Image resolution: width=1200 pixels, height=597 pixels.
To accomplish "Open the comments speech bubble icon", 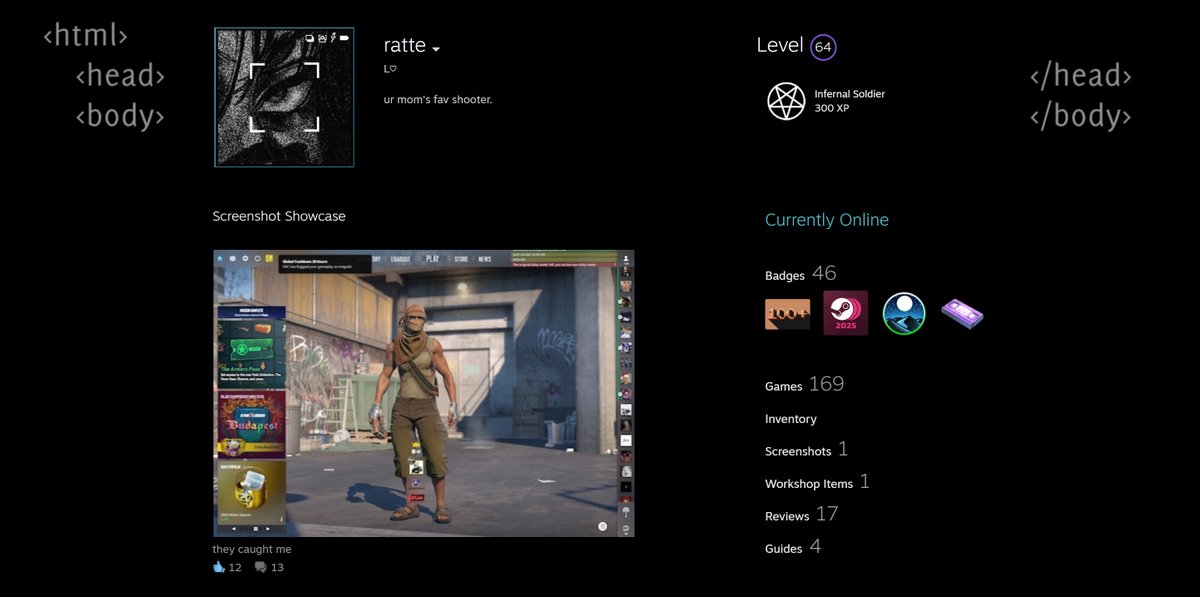I will click(261, 567).
